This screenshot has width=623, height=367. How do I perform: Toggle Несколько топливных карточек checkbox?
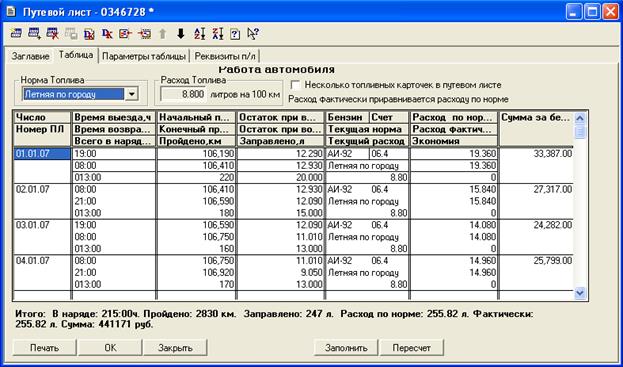(x=295, y=85)
